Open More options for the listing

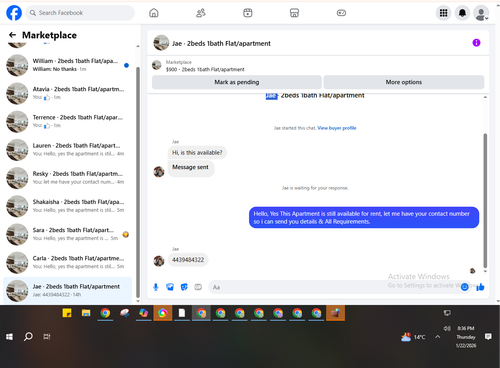404,82
